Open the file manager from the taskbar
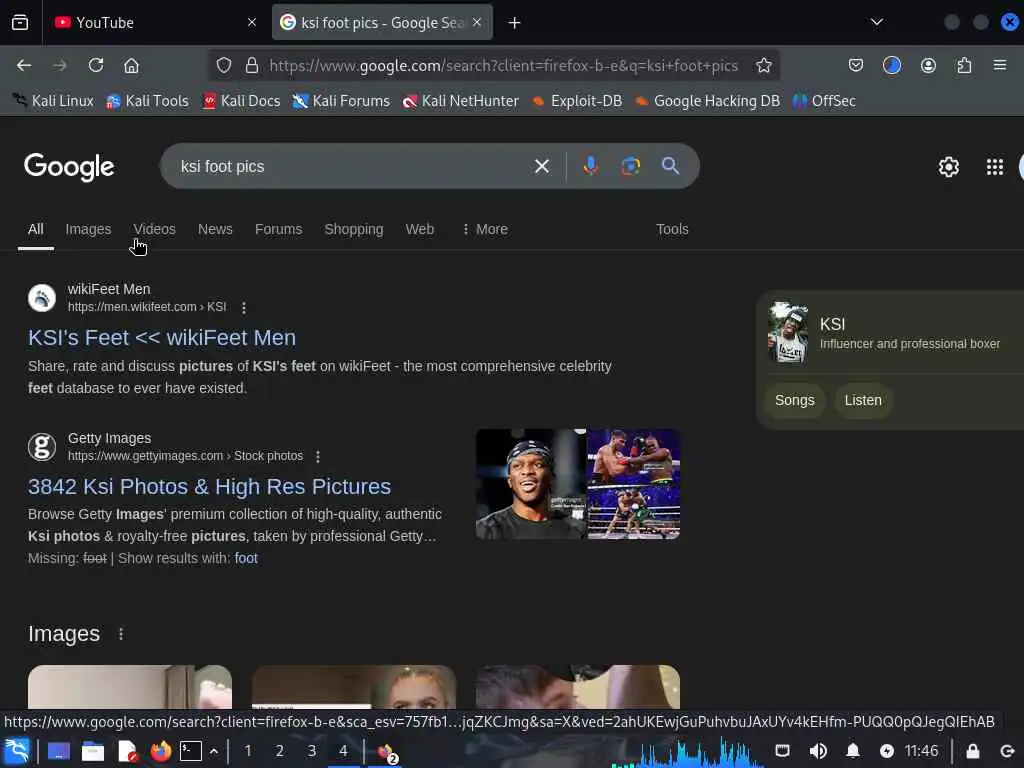Image resolution: width=1024 pixels, height=768 pixels. tap(92, 751)
